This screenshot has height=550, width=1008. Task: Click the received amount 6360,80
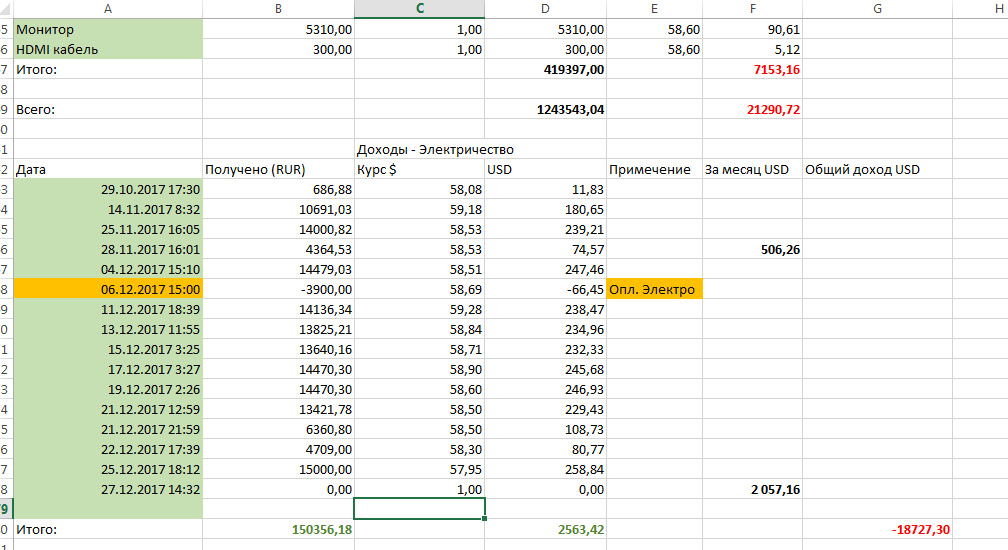(328, 429)
